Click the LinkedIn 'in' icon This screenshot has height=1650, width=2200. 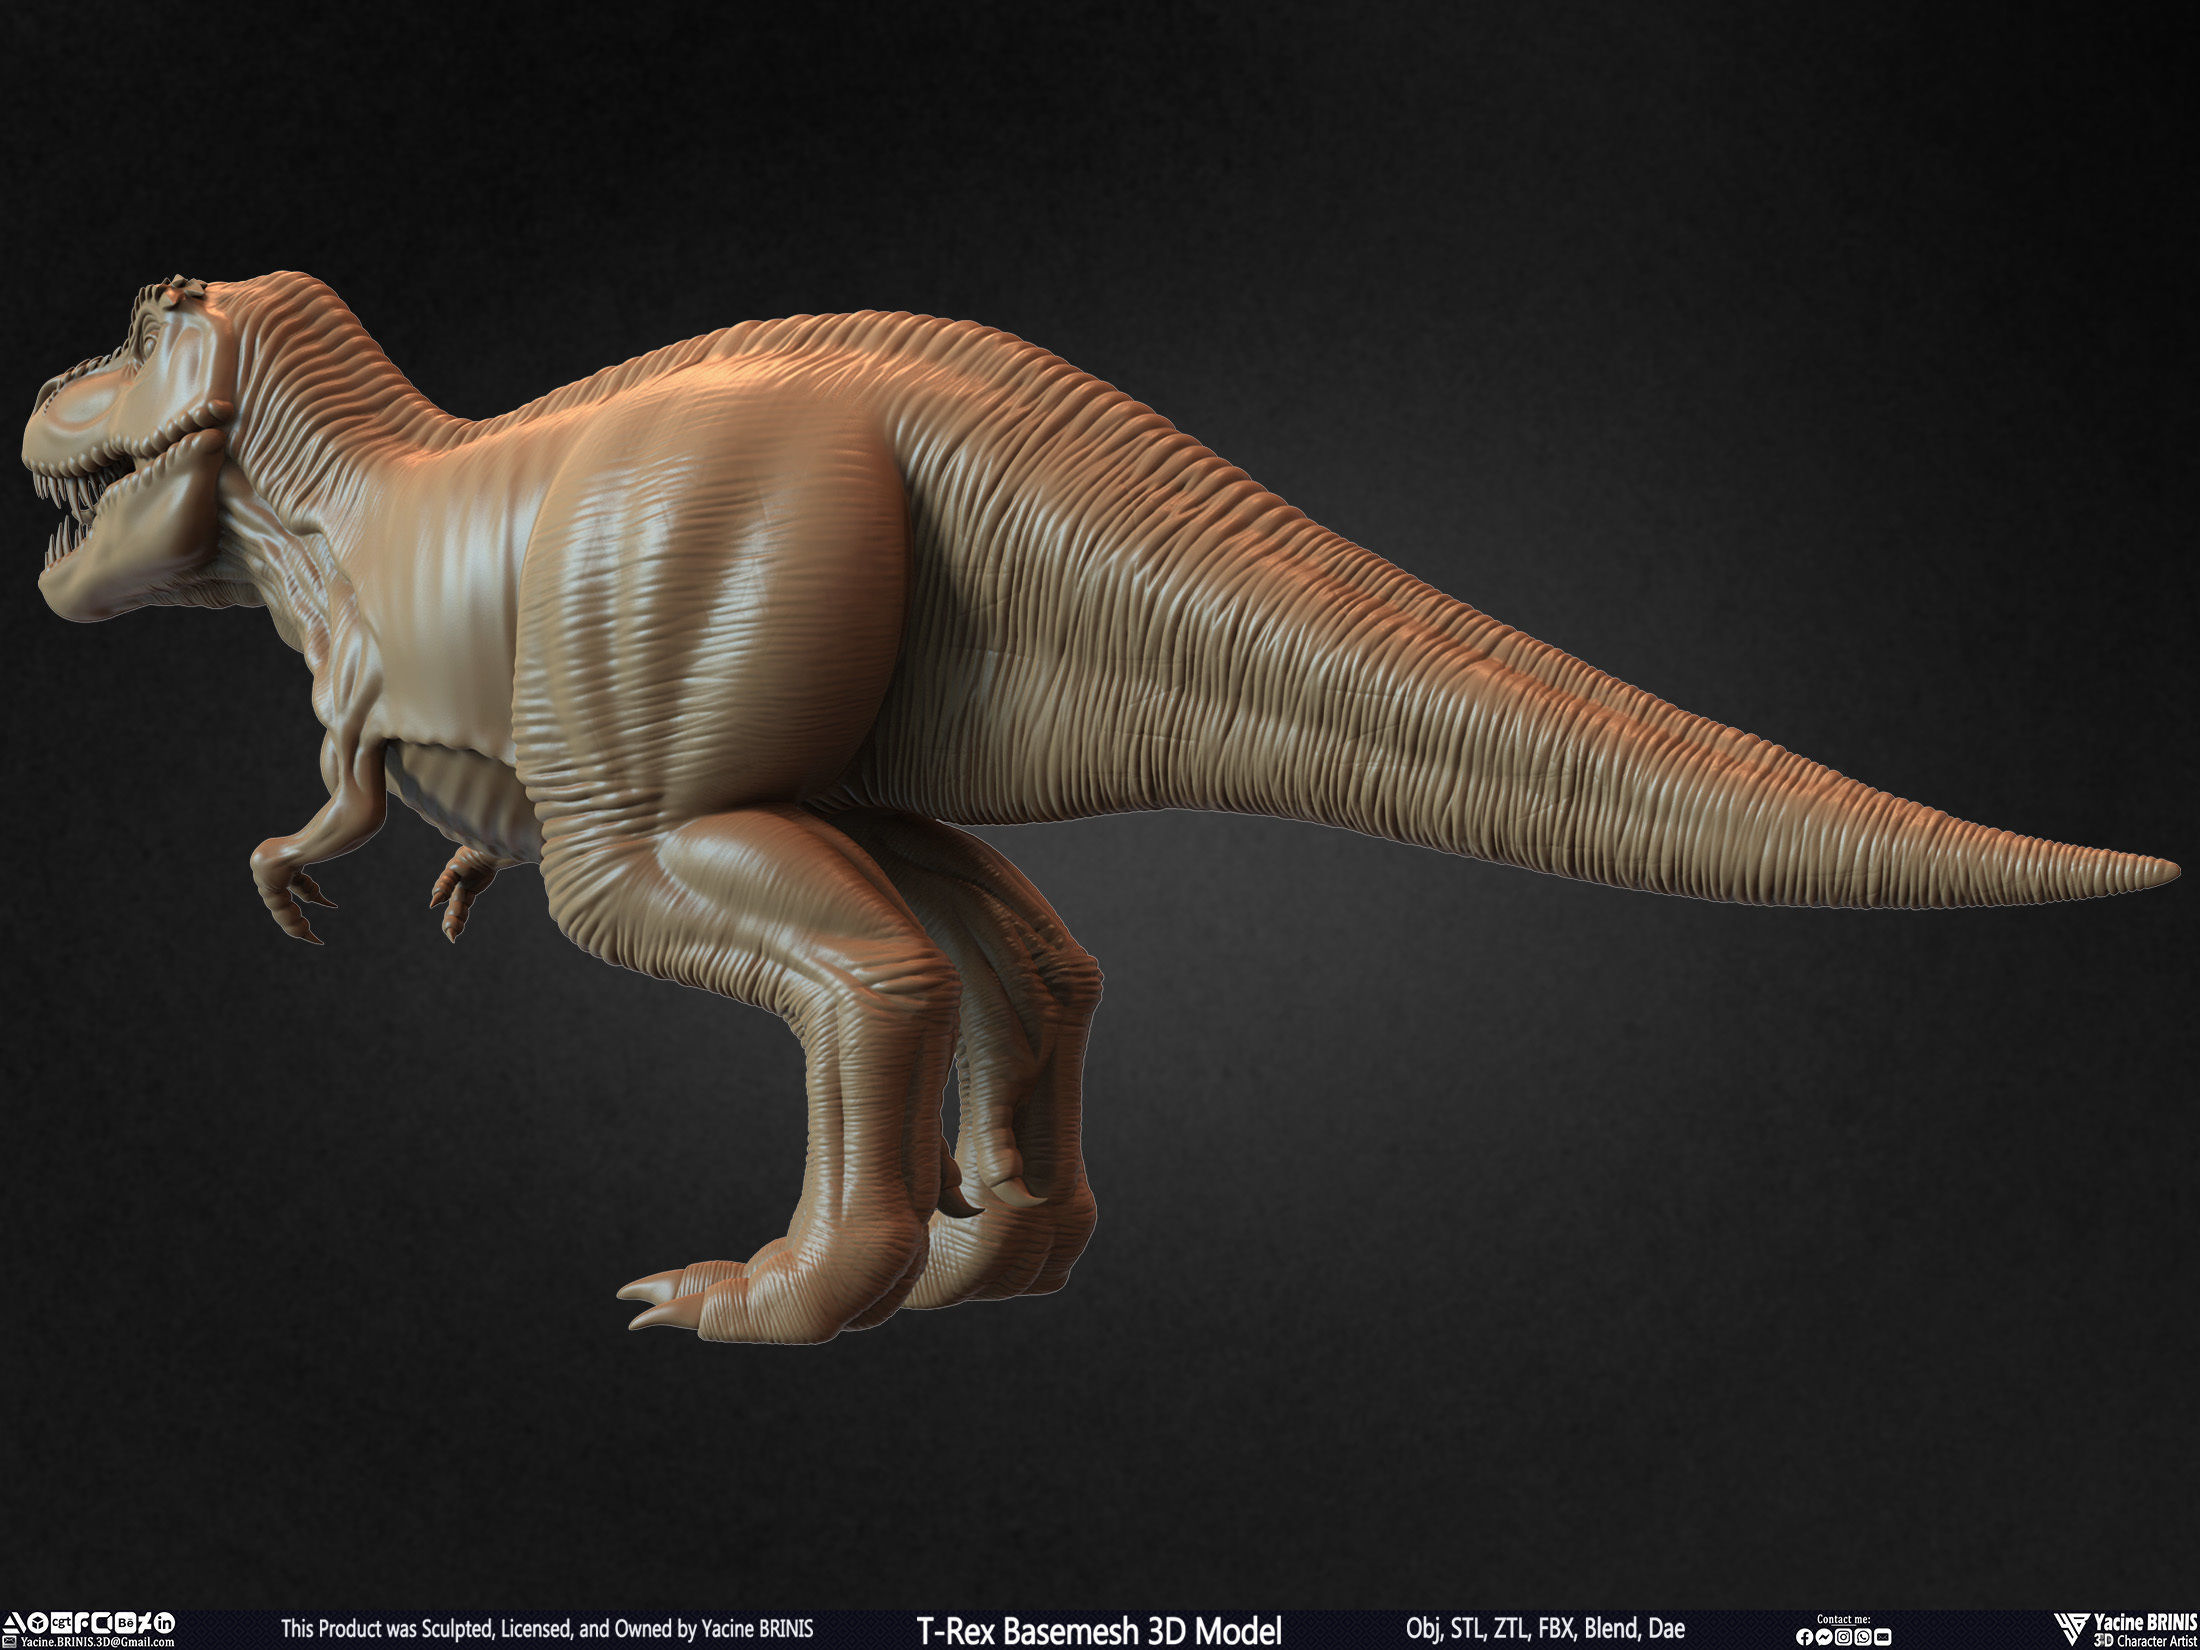[x=164, y=1623]
